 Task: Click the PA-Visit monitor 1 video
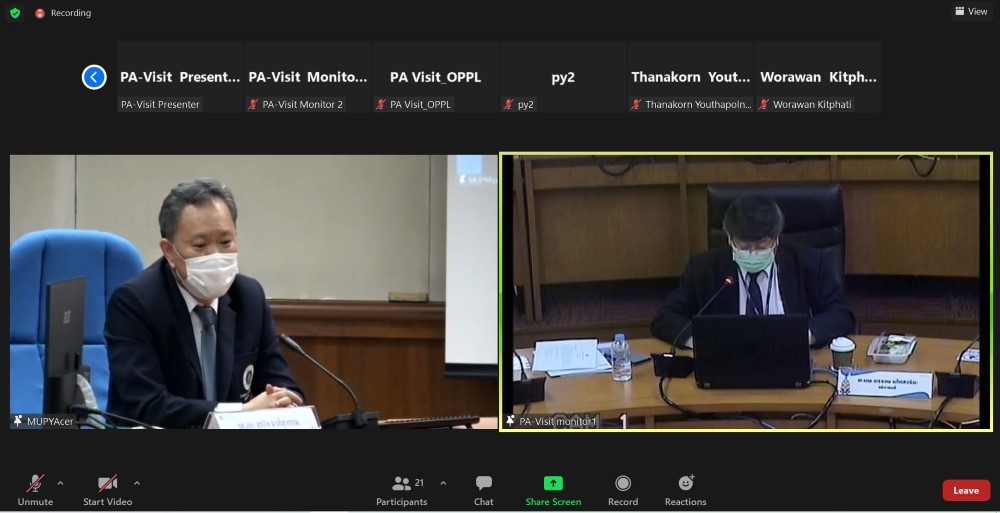(745, 292)
